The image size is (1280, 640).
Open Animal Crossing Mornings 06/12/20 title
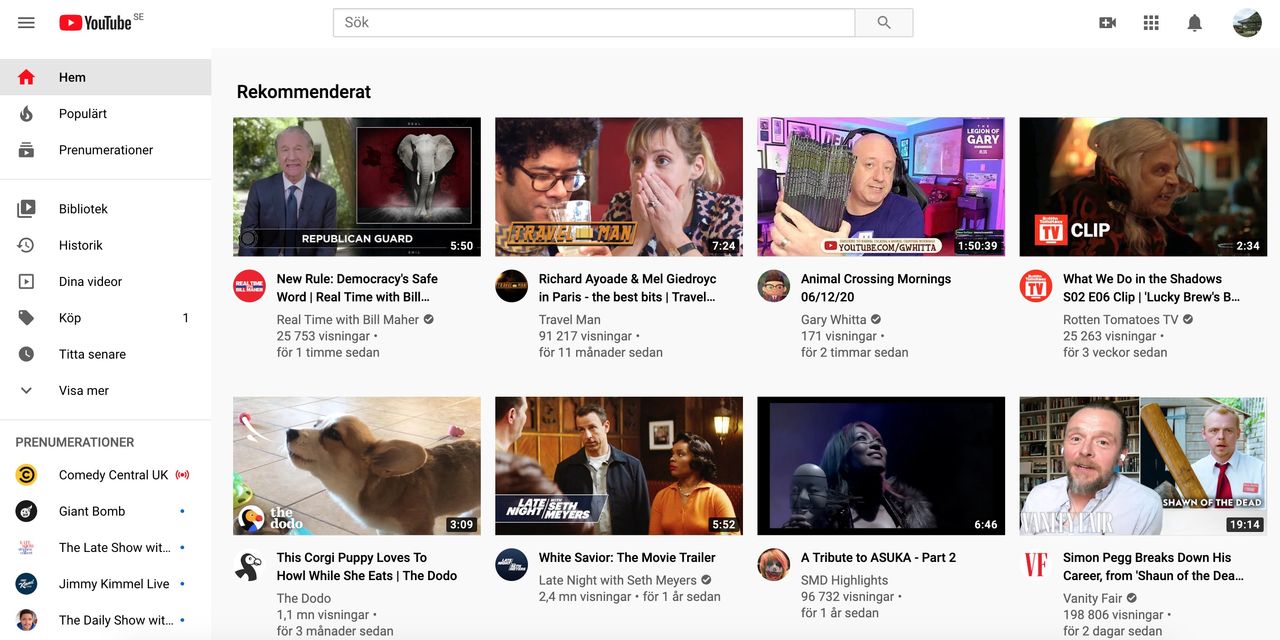click(x=876, y=288)
